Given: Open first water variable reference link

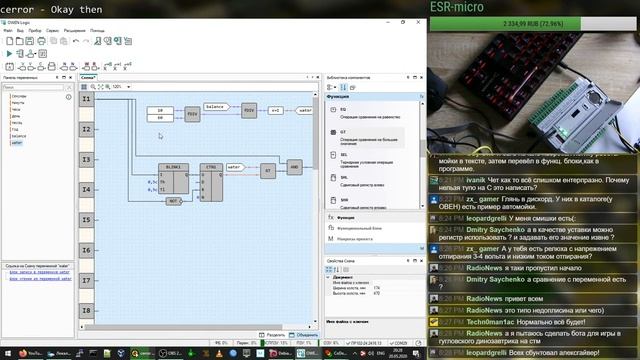Looking at the screenshot, I should click(x=40, y=272).
